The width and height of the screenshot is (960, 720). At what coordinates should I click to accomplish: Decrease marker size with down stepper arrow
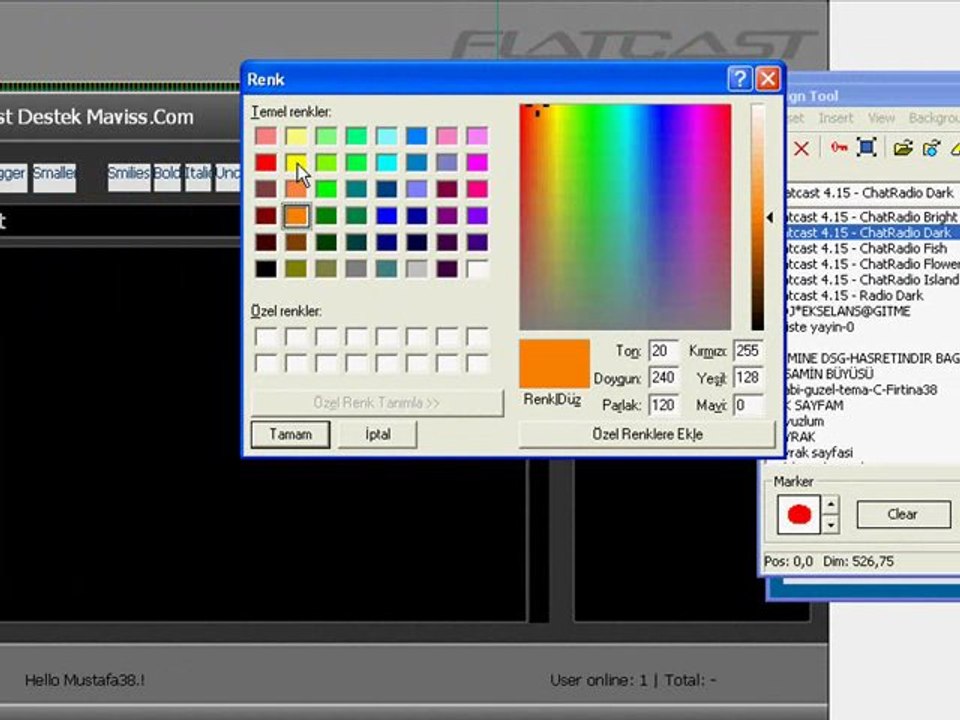(831, 525)
